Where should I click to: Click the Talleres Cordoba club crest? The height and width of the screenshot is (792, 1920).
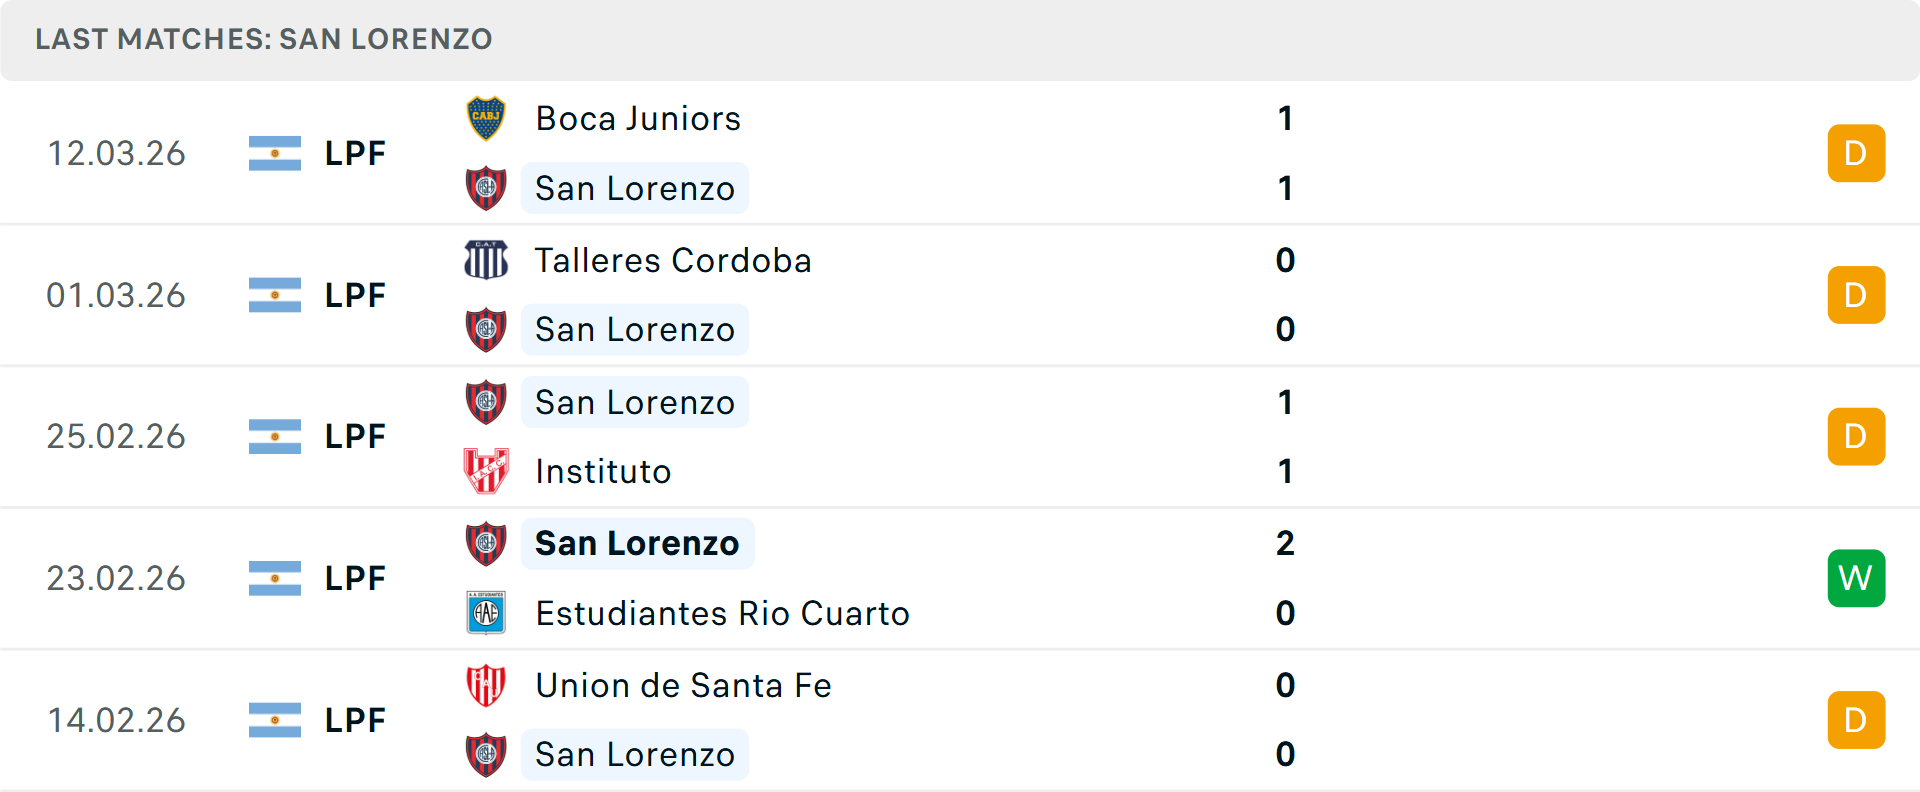(x=486, y=260)
